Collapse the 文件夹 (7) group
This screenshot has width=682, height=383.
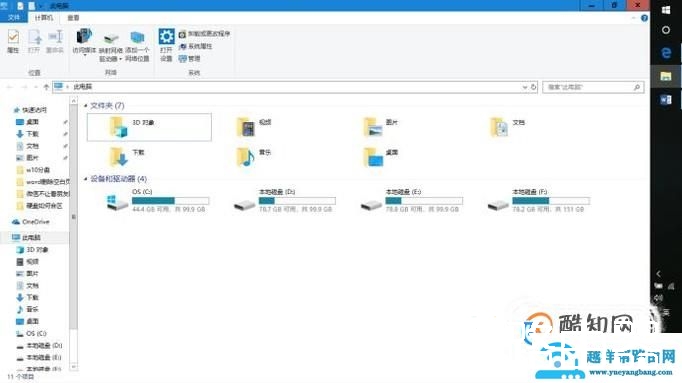(x=86, y=106)
